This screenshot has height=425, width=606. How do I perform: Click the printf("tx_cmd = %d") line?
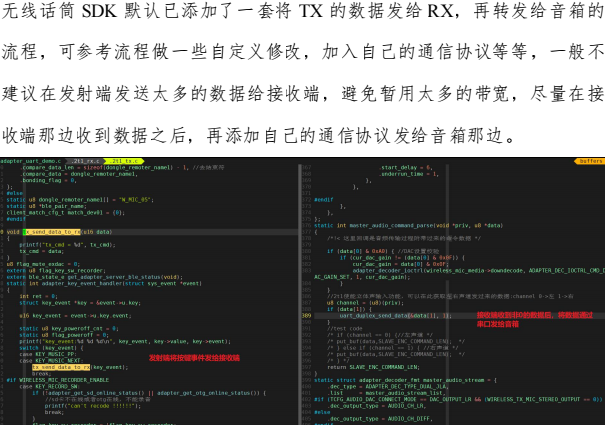(x=68, y=245)
